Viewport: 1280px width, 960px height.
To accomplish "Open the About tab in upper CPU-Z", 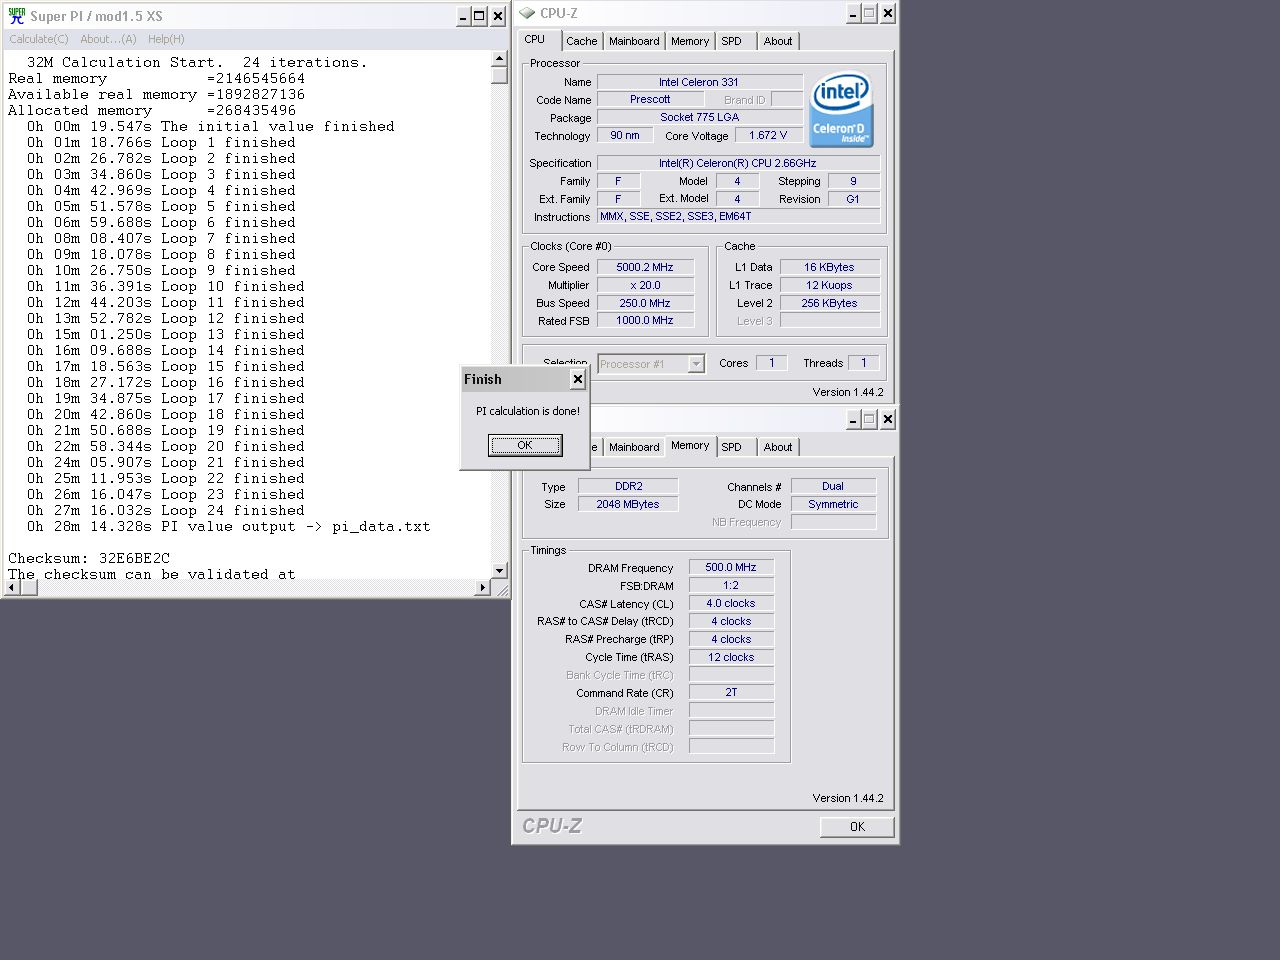I will coord(778,41).
